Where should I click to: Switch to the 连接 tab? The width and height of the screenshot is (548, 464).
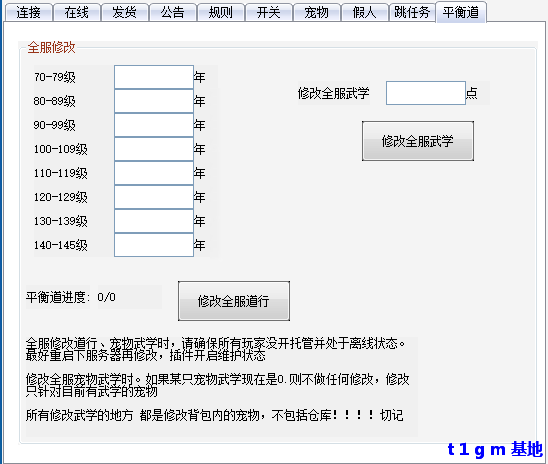29,13
